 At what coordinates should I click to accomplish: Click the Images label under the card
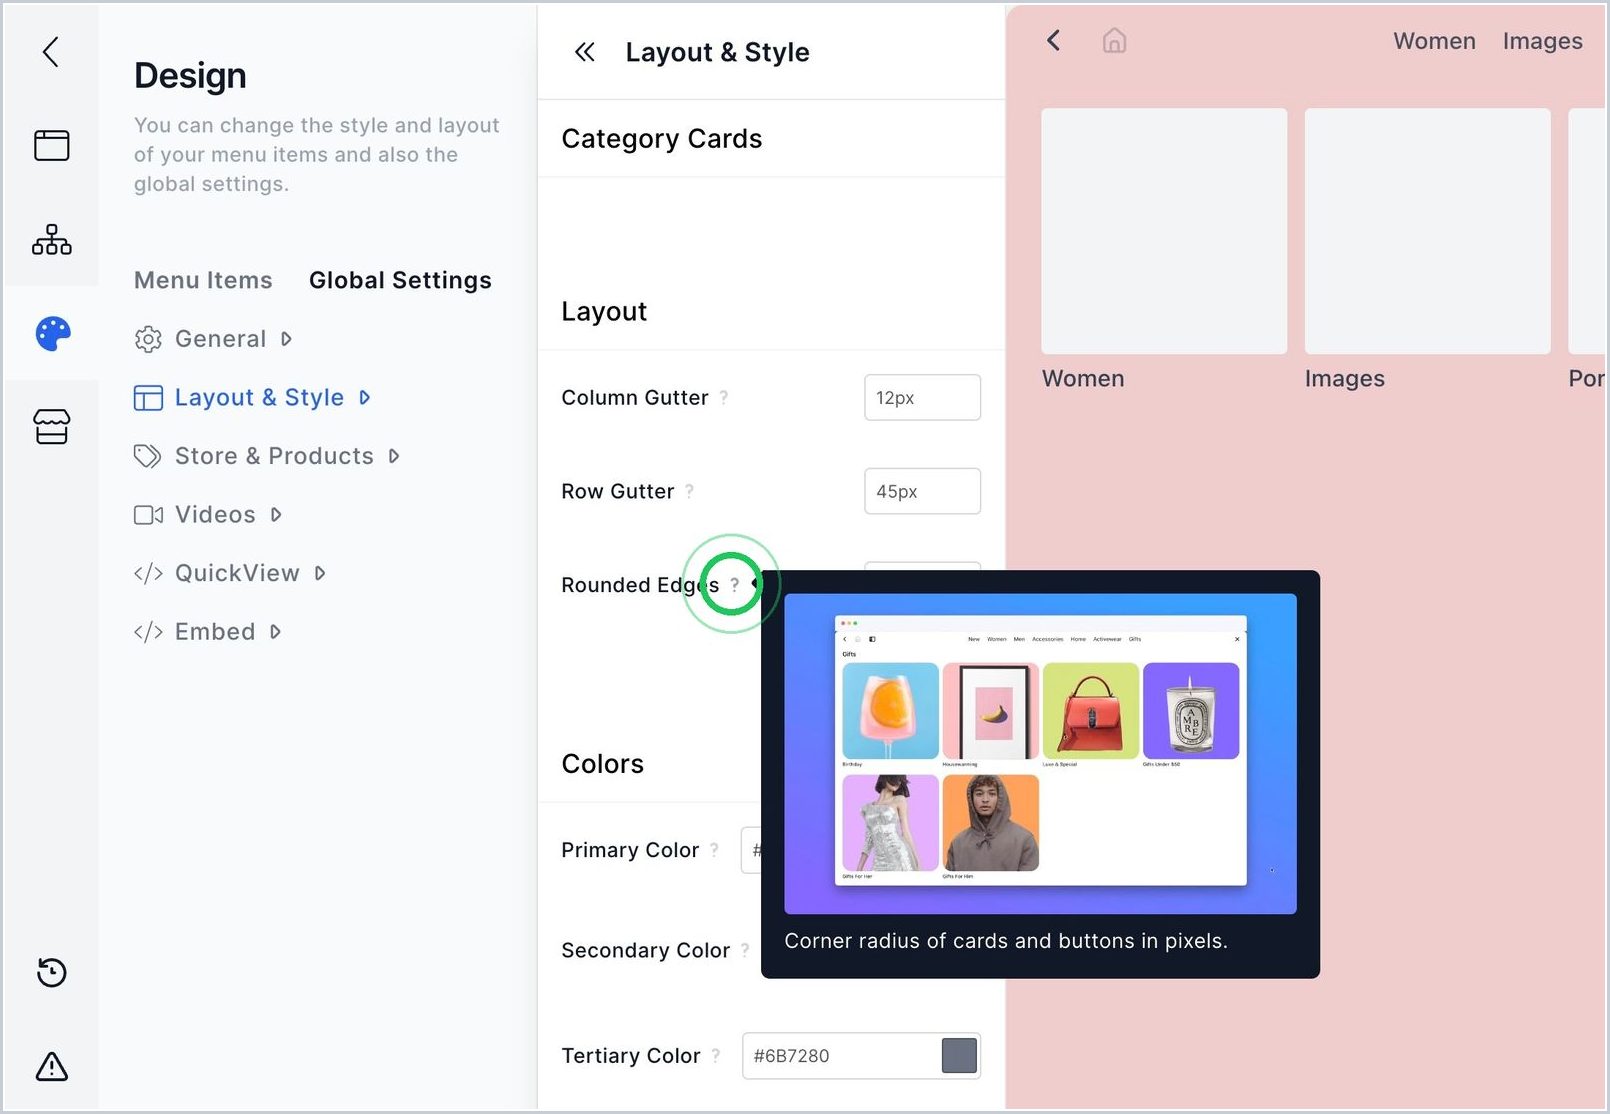click(x=1344, y=378)
